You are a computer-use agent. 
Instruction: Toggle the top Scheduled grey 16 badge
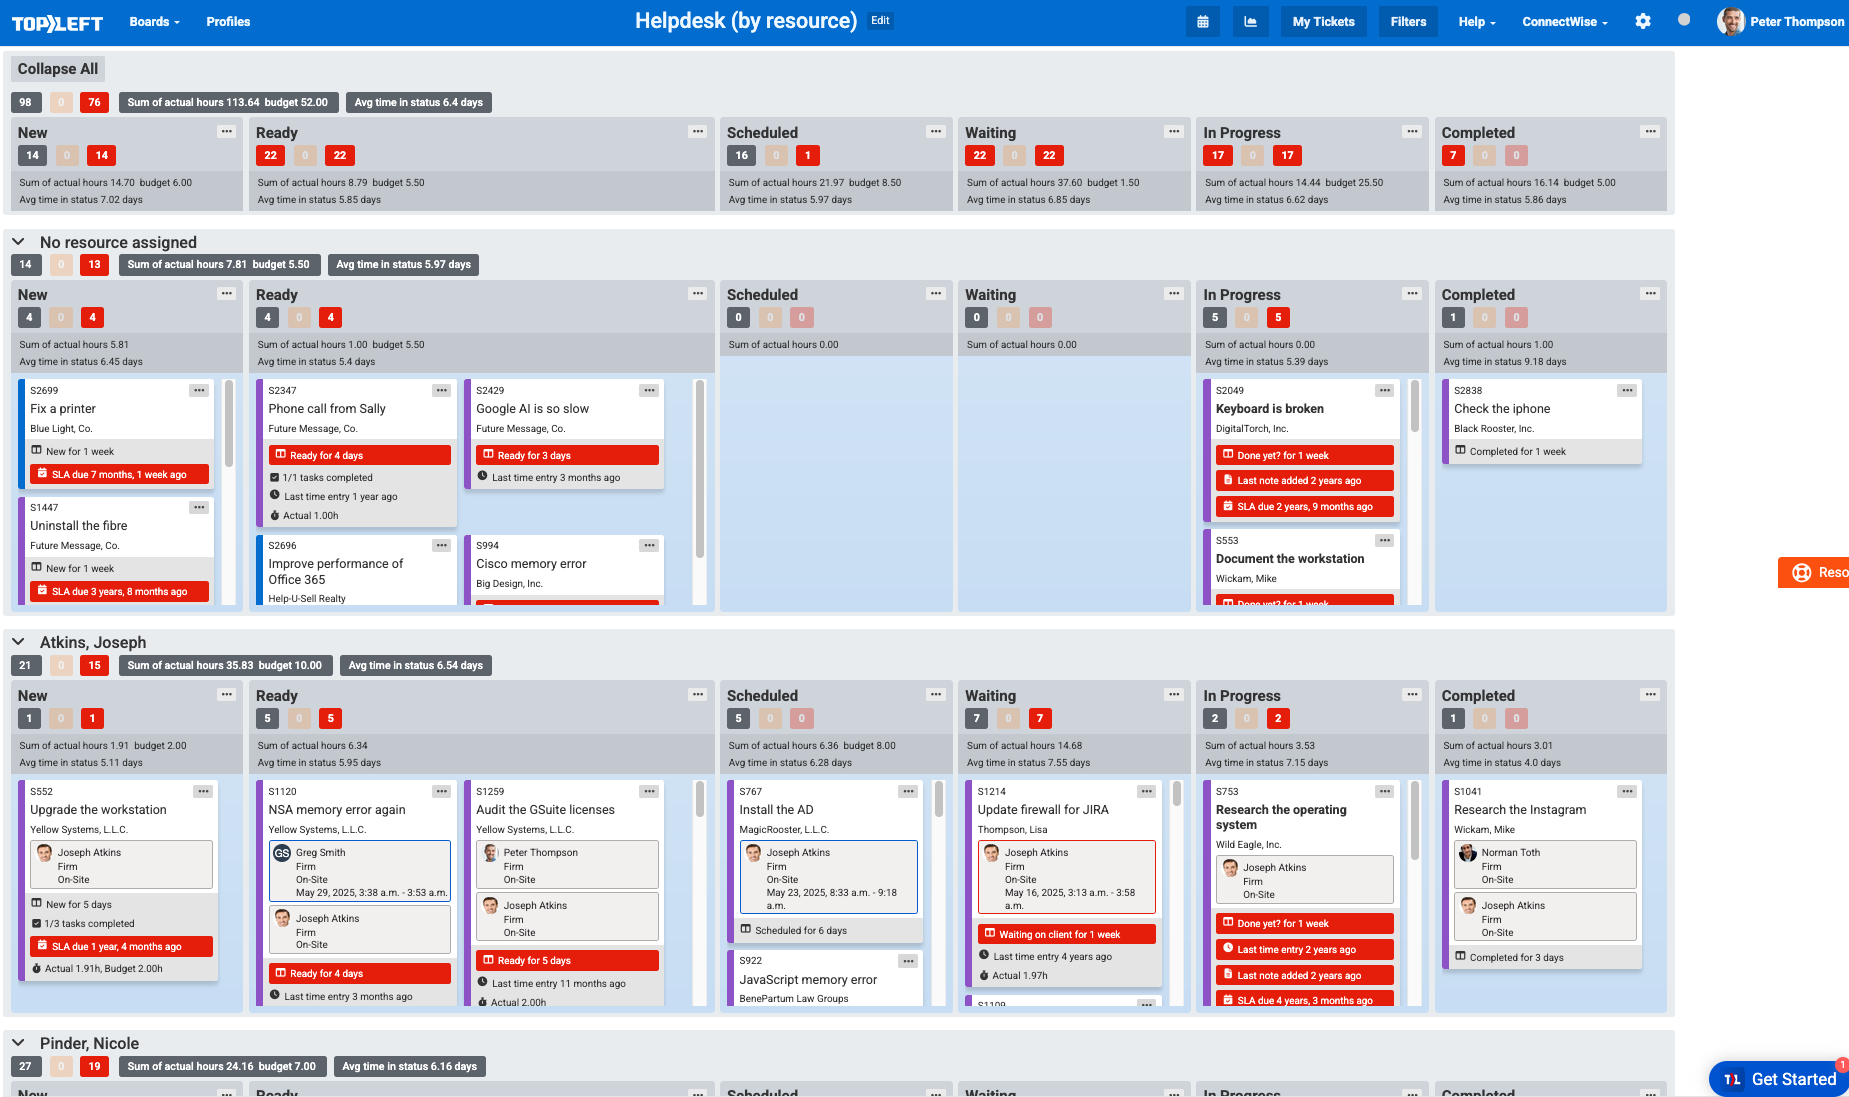click(742, 155)
